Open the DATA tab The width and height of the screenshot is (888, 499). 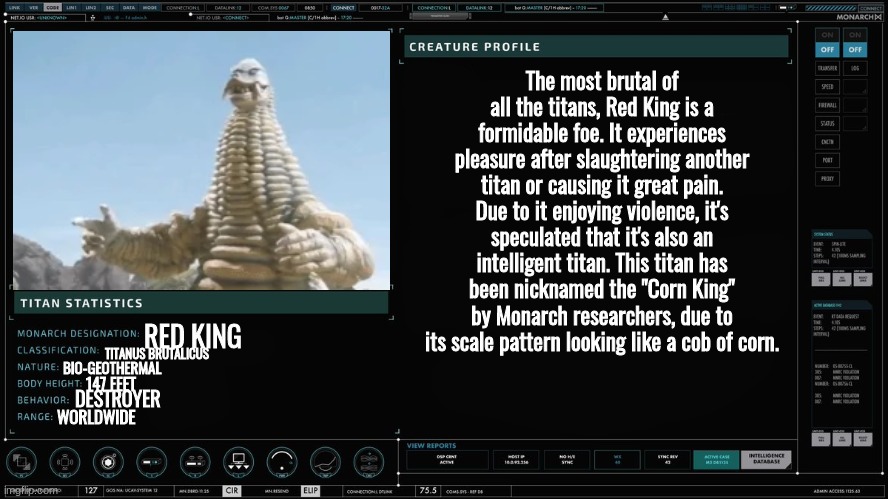[129, 8]
